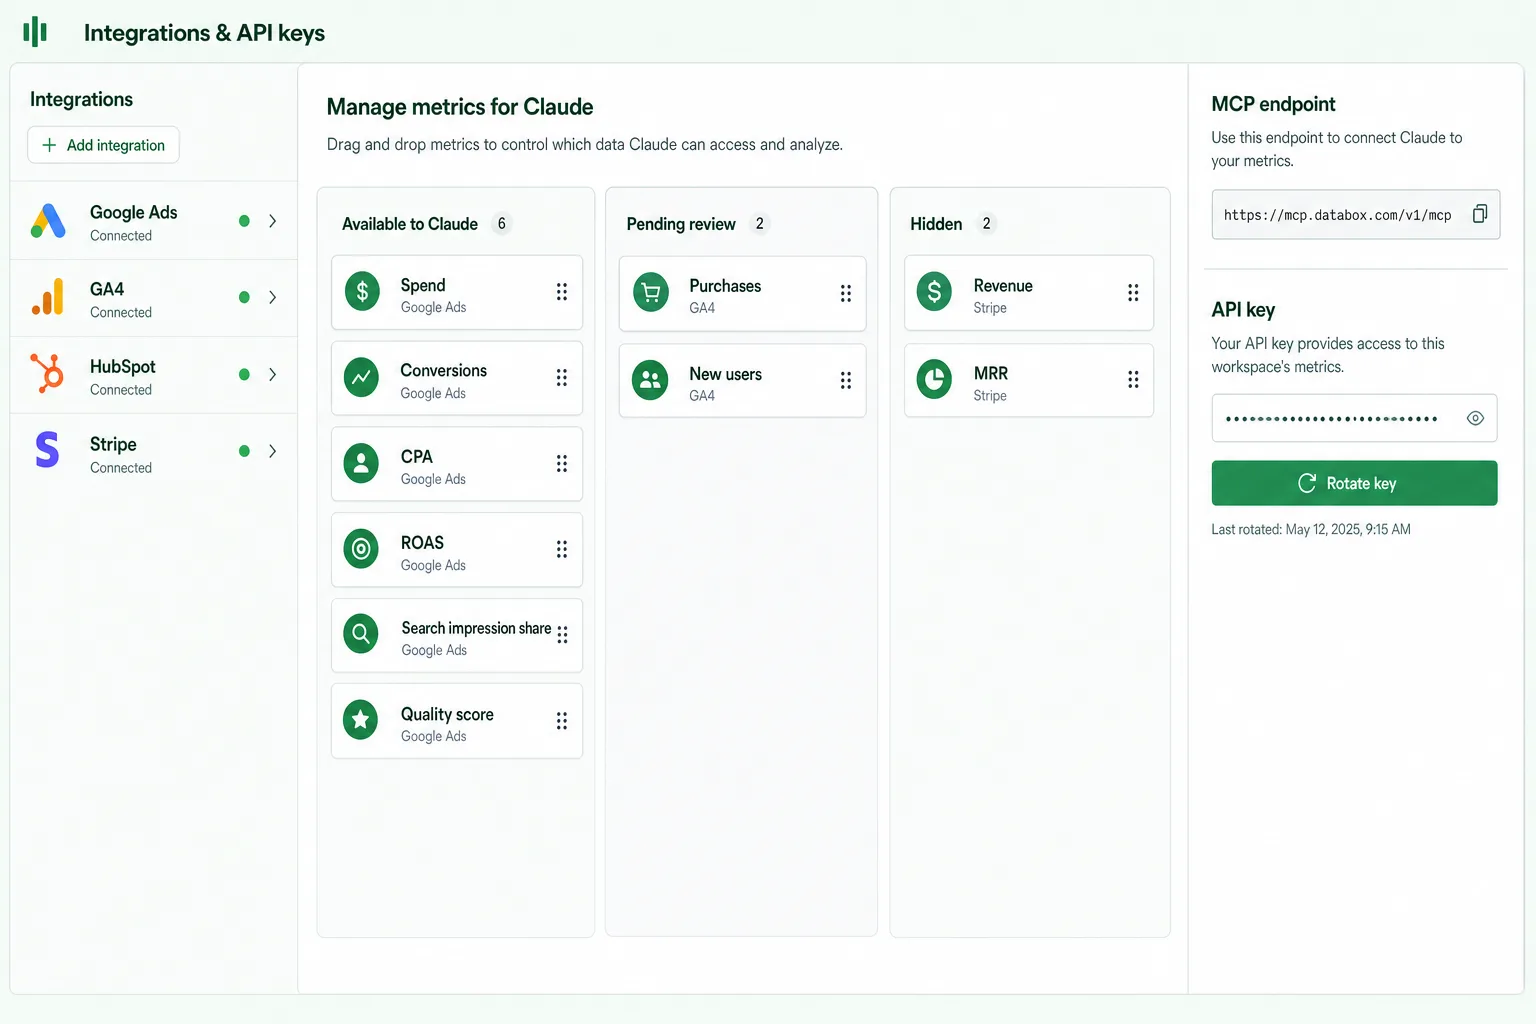
Task: Click the New users people icon
Action: pyautogui.click(x=650, y=380)
